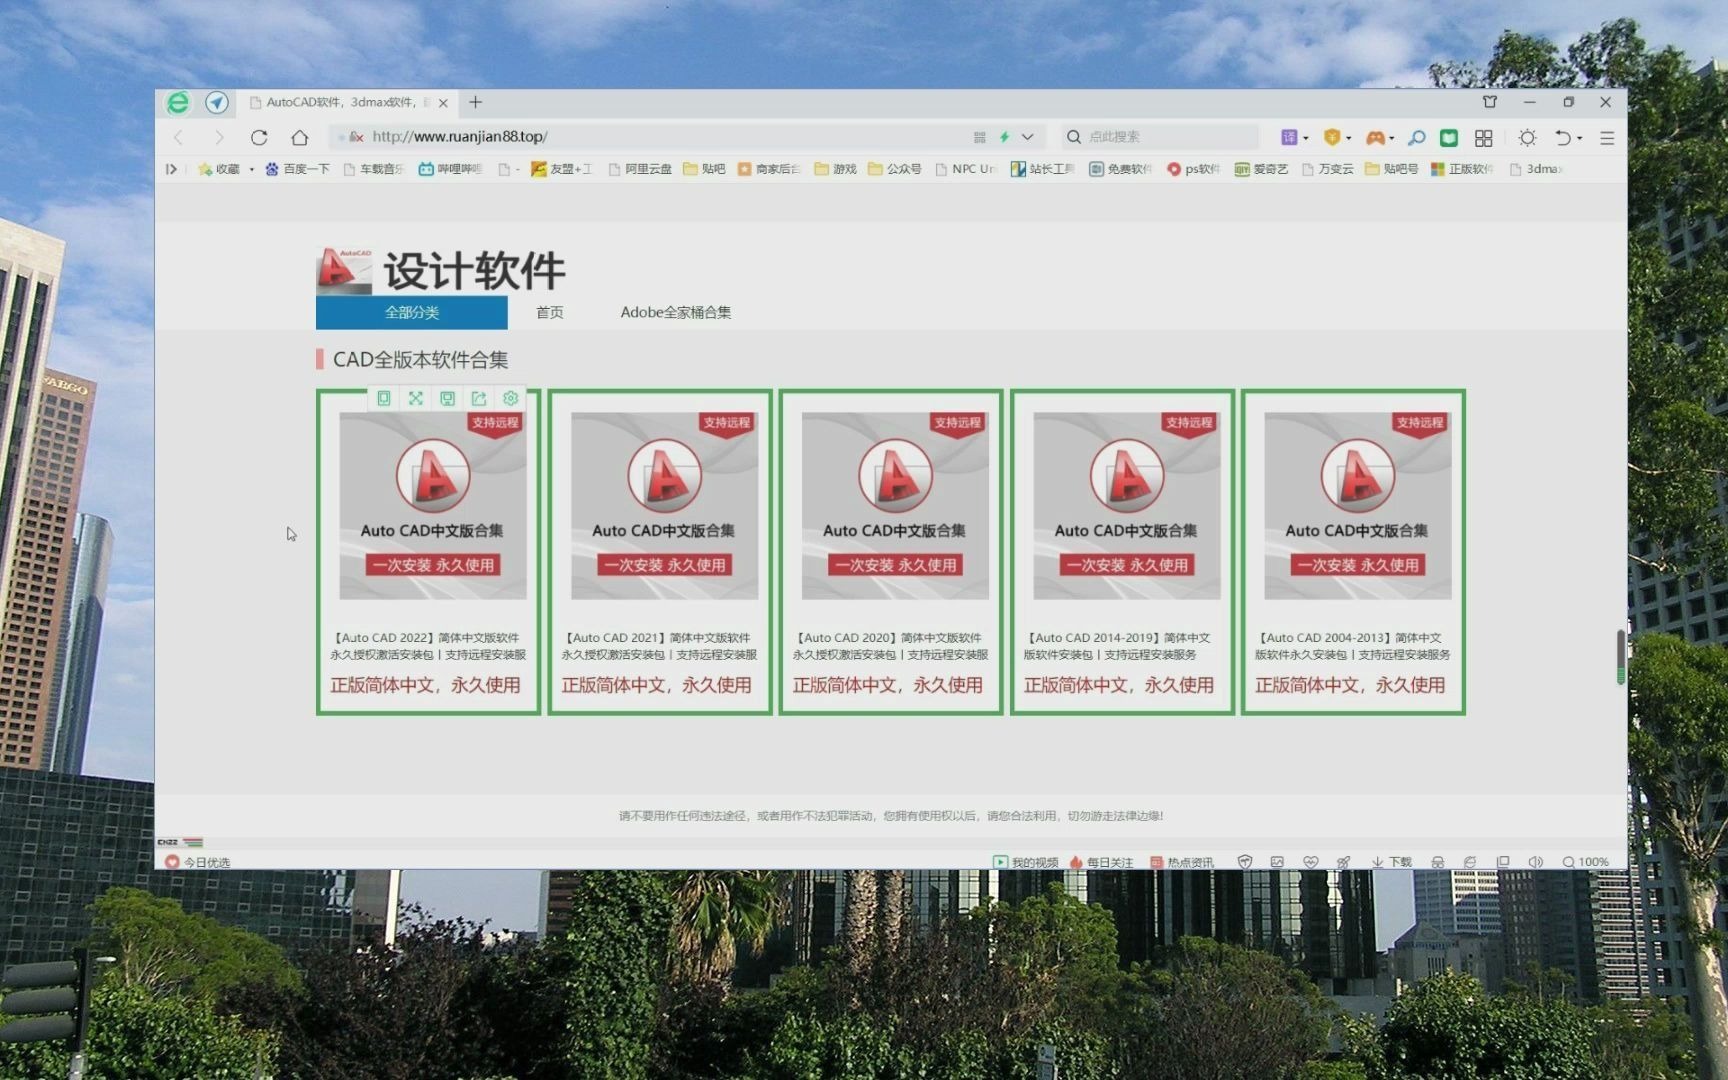Image resolution: width=1728 pixels, height=1080 pixels.
Task: Open the skin shirt icon in title bar
Action: pyautogui.click(x=1490, y=102)
